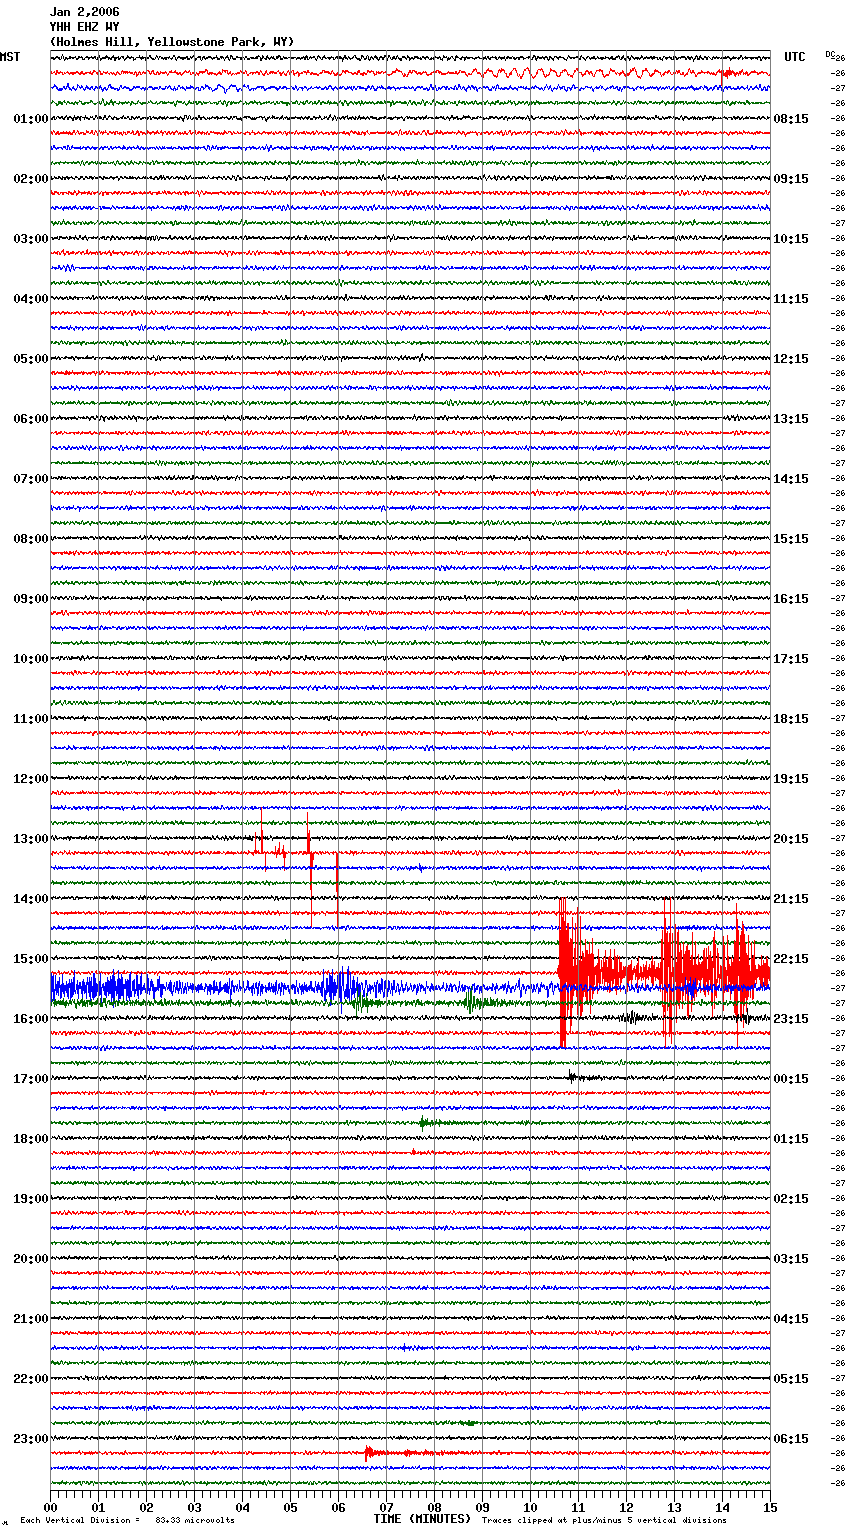Click the black event burst on the 17:00 trace
This screenshot has height=1534, width=850.
point(583,1077)
